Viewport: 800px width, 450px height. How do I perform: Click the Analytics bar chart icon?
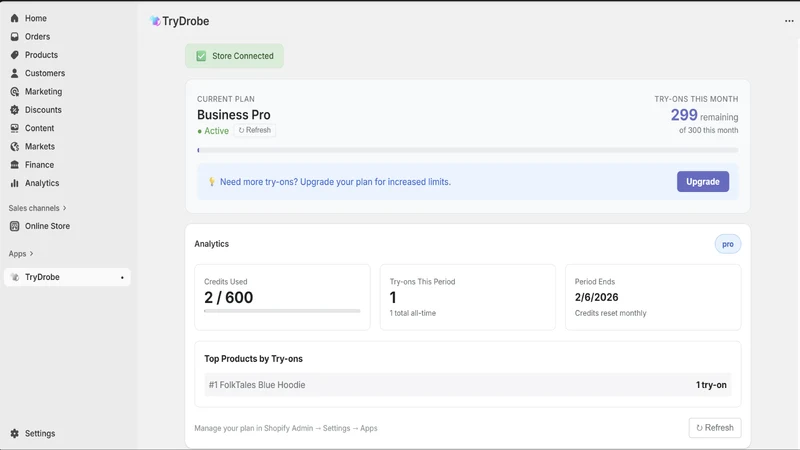(x=14, y=183)
